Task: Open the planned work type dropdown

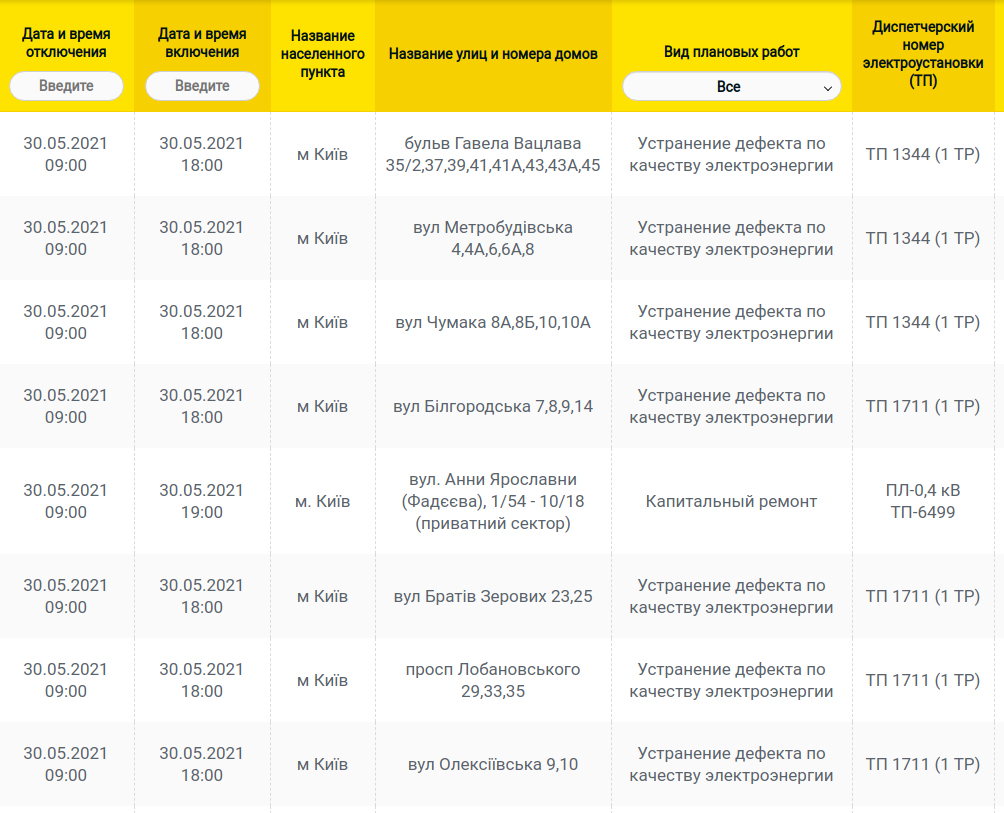Action: click(x=732, y=86)
